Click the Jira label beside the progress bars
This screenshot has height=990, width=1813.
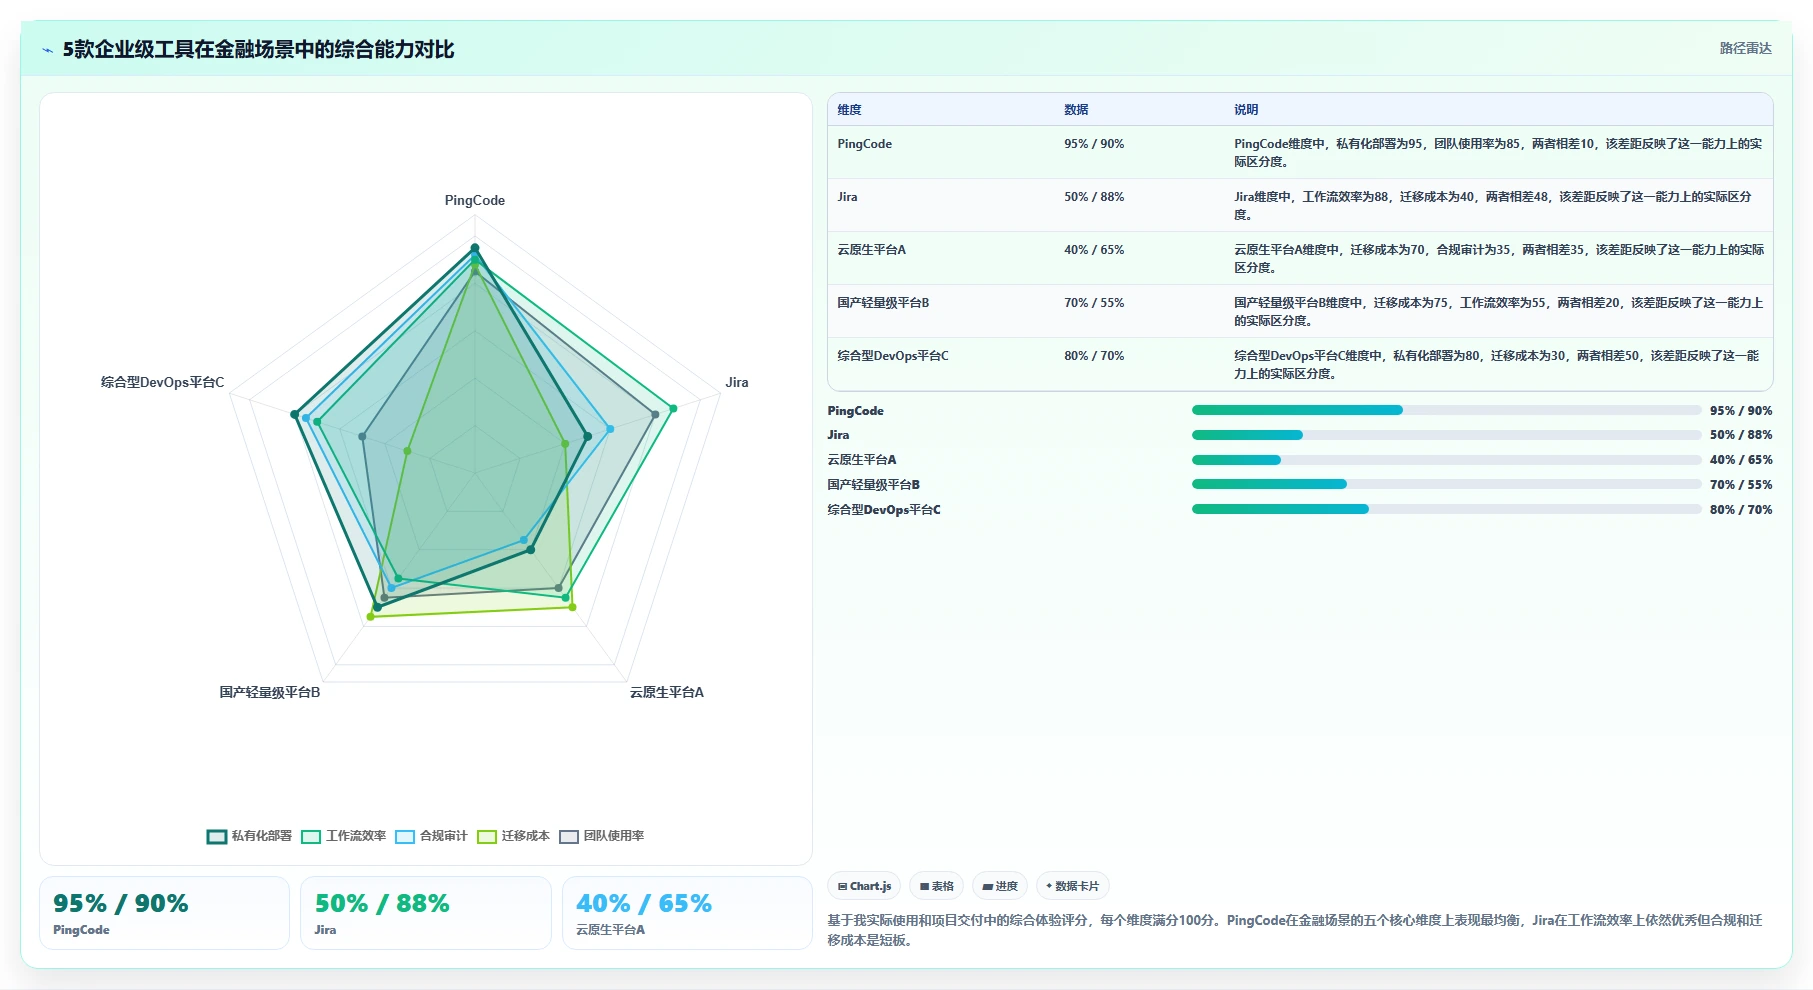click(x=838, y=435)
